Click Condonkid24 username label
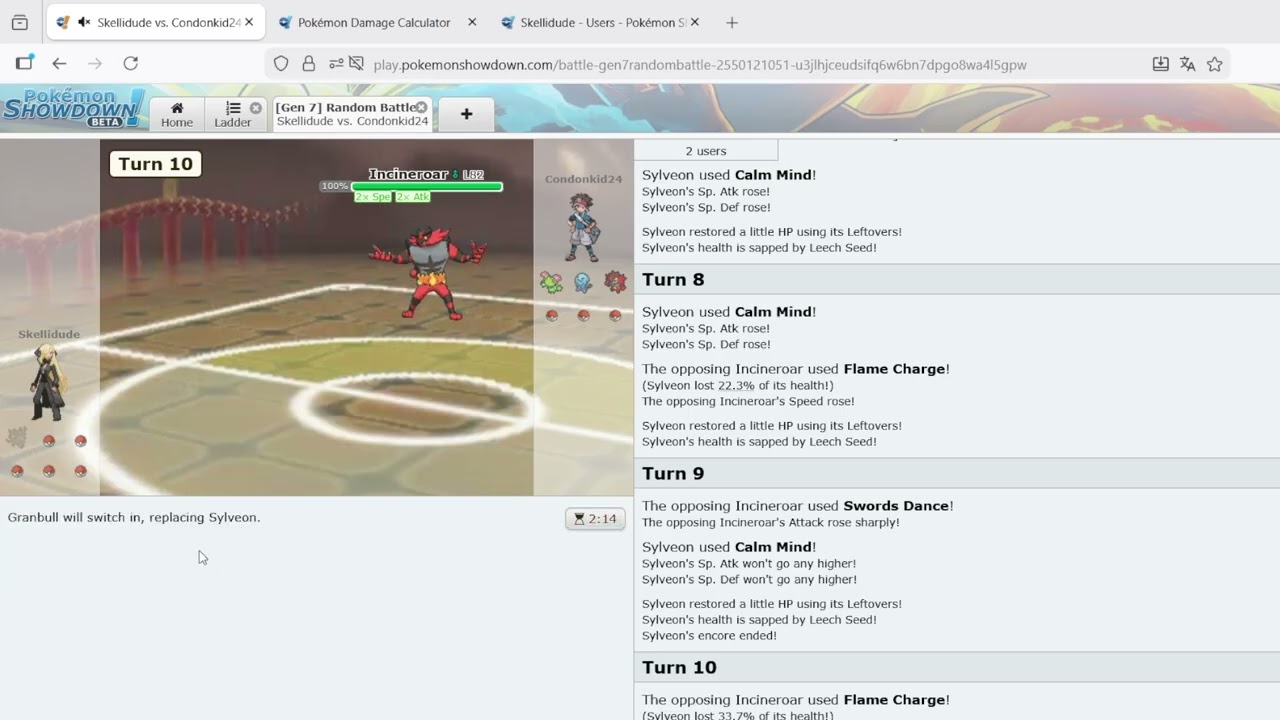 [583, 179]
